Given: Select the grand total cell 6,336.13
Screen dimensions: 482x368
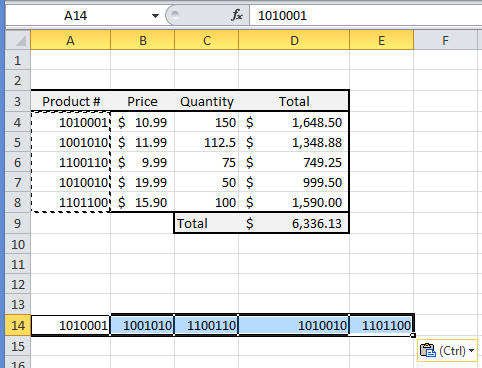Looking at the screenshot, I should click(x=294, y=223).
